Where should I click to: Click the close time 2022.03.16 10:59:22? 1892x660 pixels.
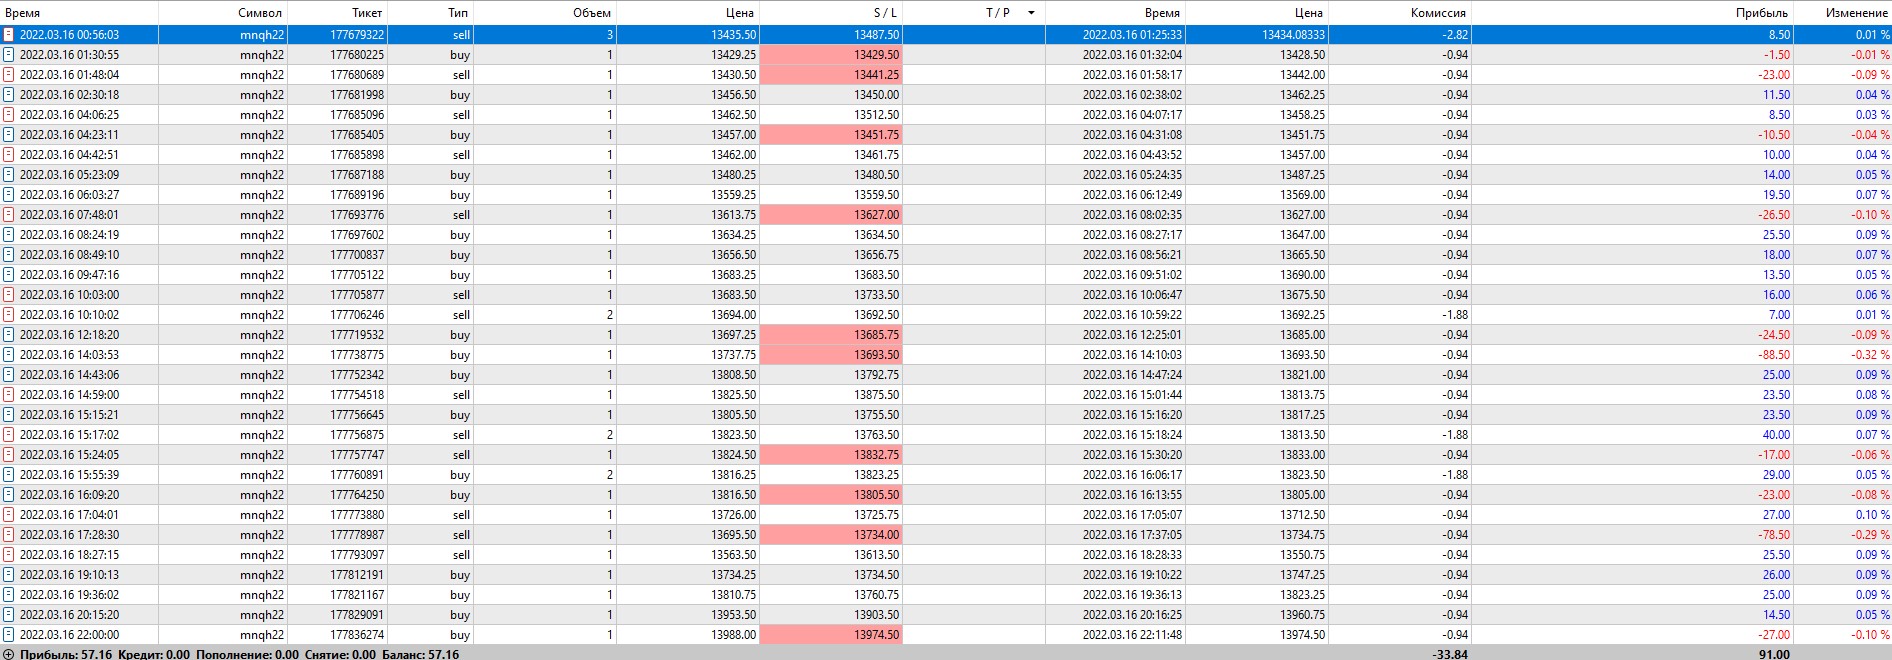coord(1132,315)
